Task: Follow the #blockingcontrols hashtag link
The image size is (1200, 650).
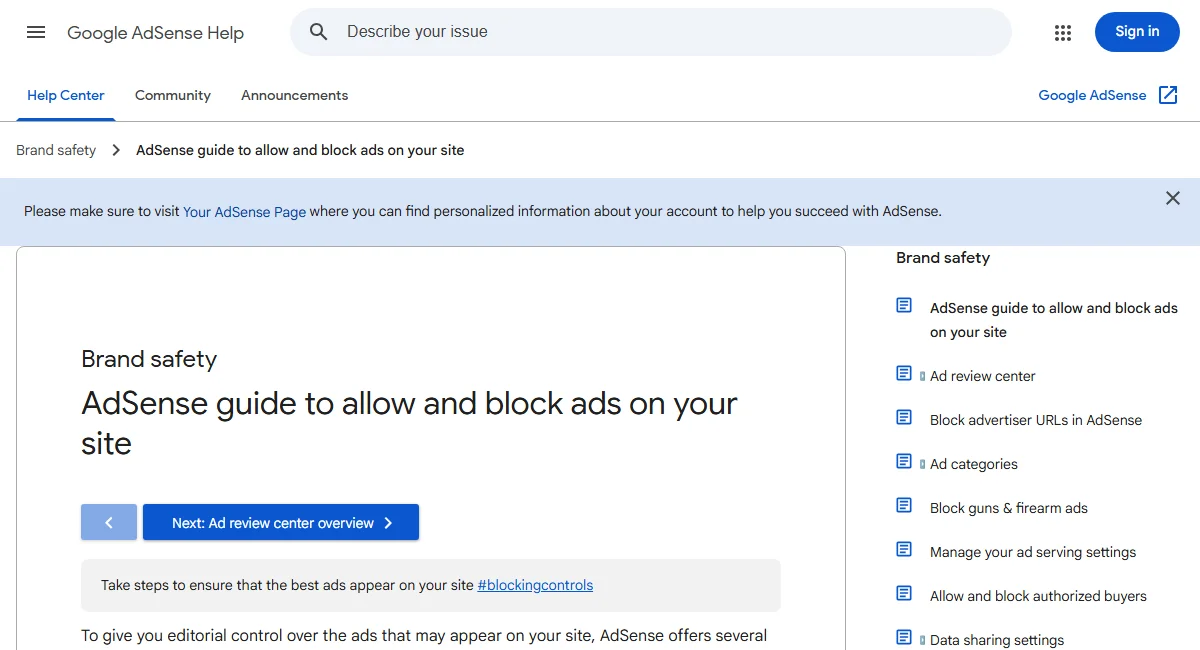Action: click(535, 585)
